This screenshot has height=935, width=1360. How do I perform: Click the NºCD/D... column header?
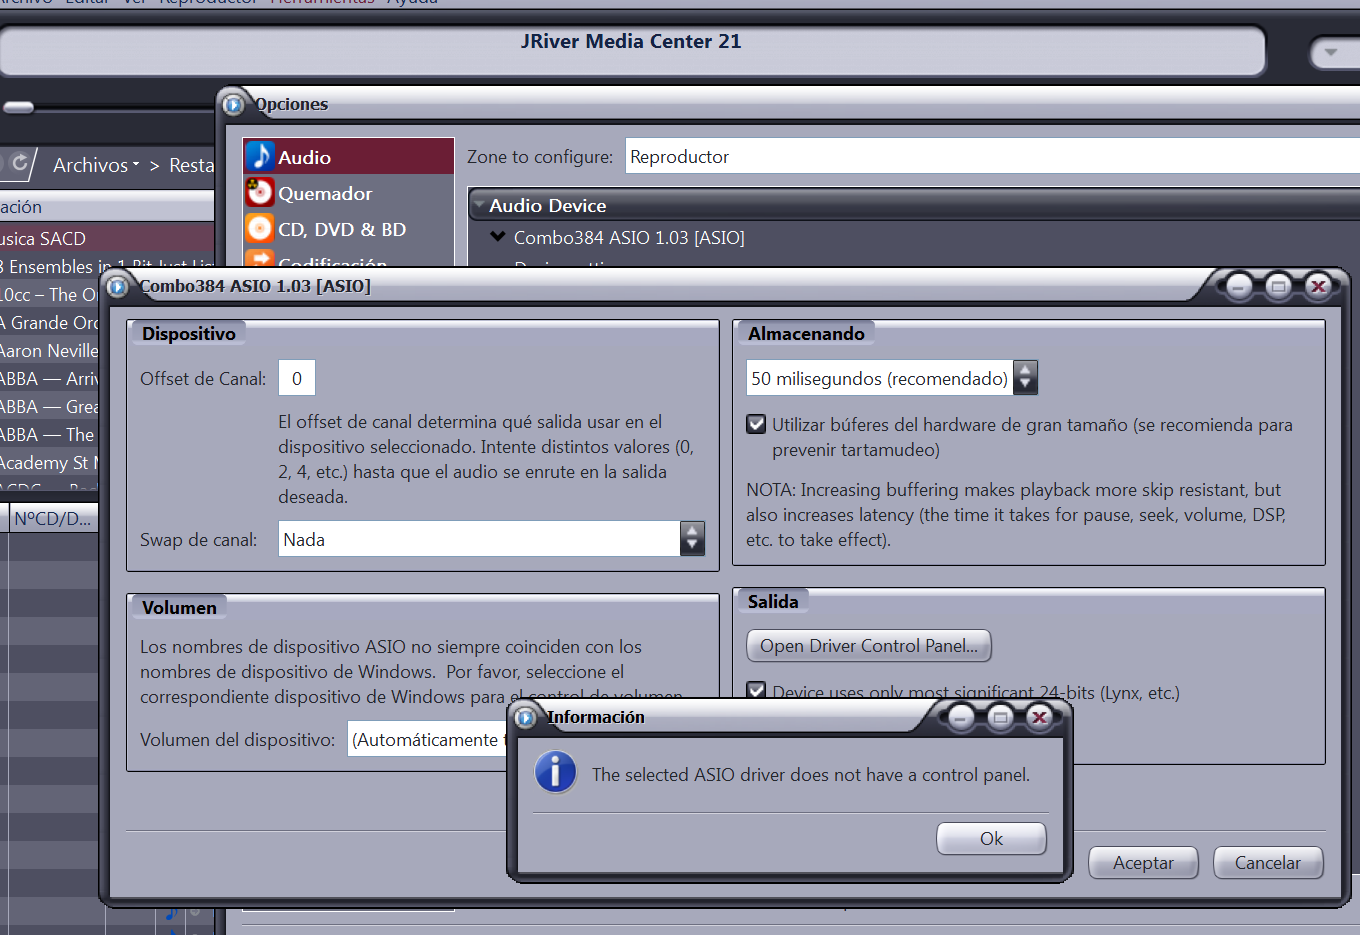53,518
